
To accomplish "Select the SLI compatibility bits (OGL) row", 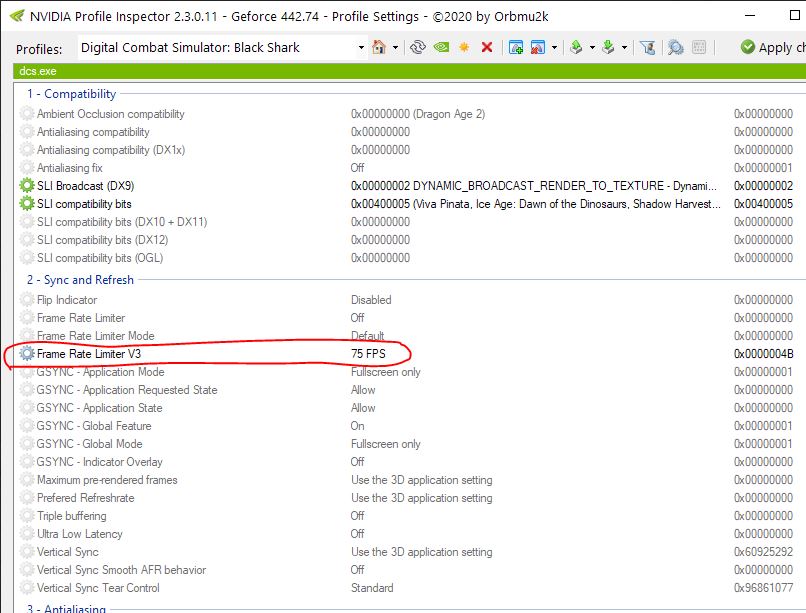I will [409, 257].
